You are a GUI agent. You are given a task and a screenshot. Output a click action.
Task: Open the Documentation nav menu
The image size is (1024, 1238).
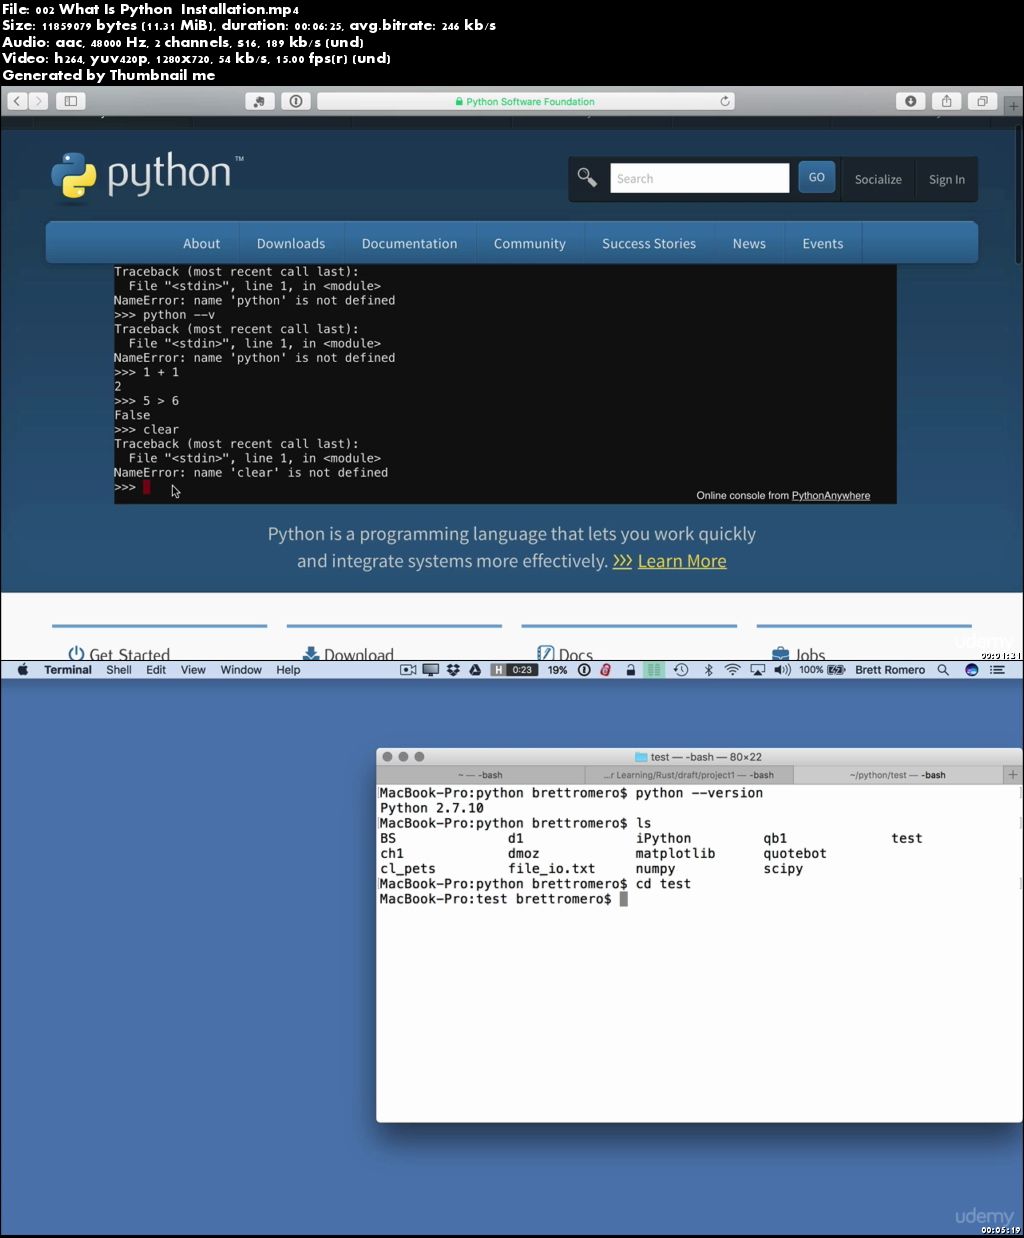click(x=409, y=243)
